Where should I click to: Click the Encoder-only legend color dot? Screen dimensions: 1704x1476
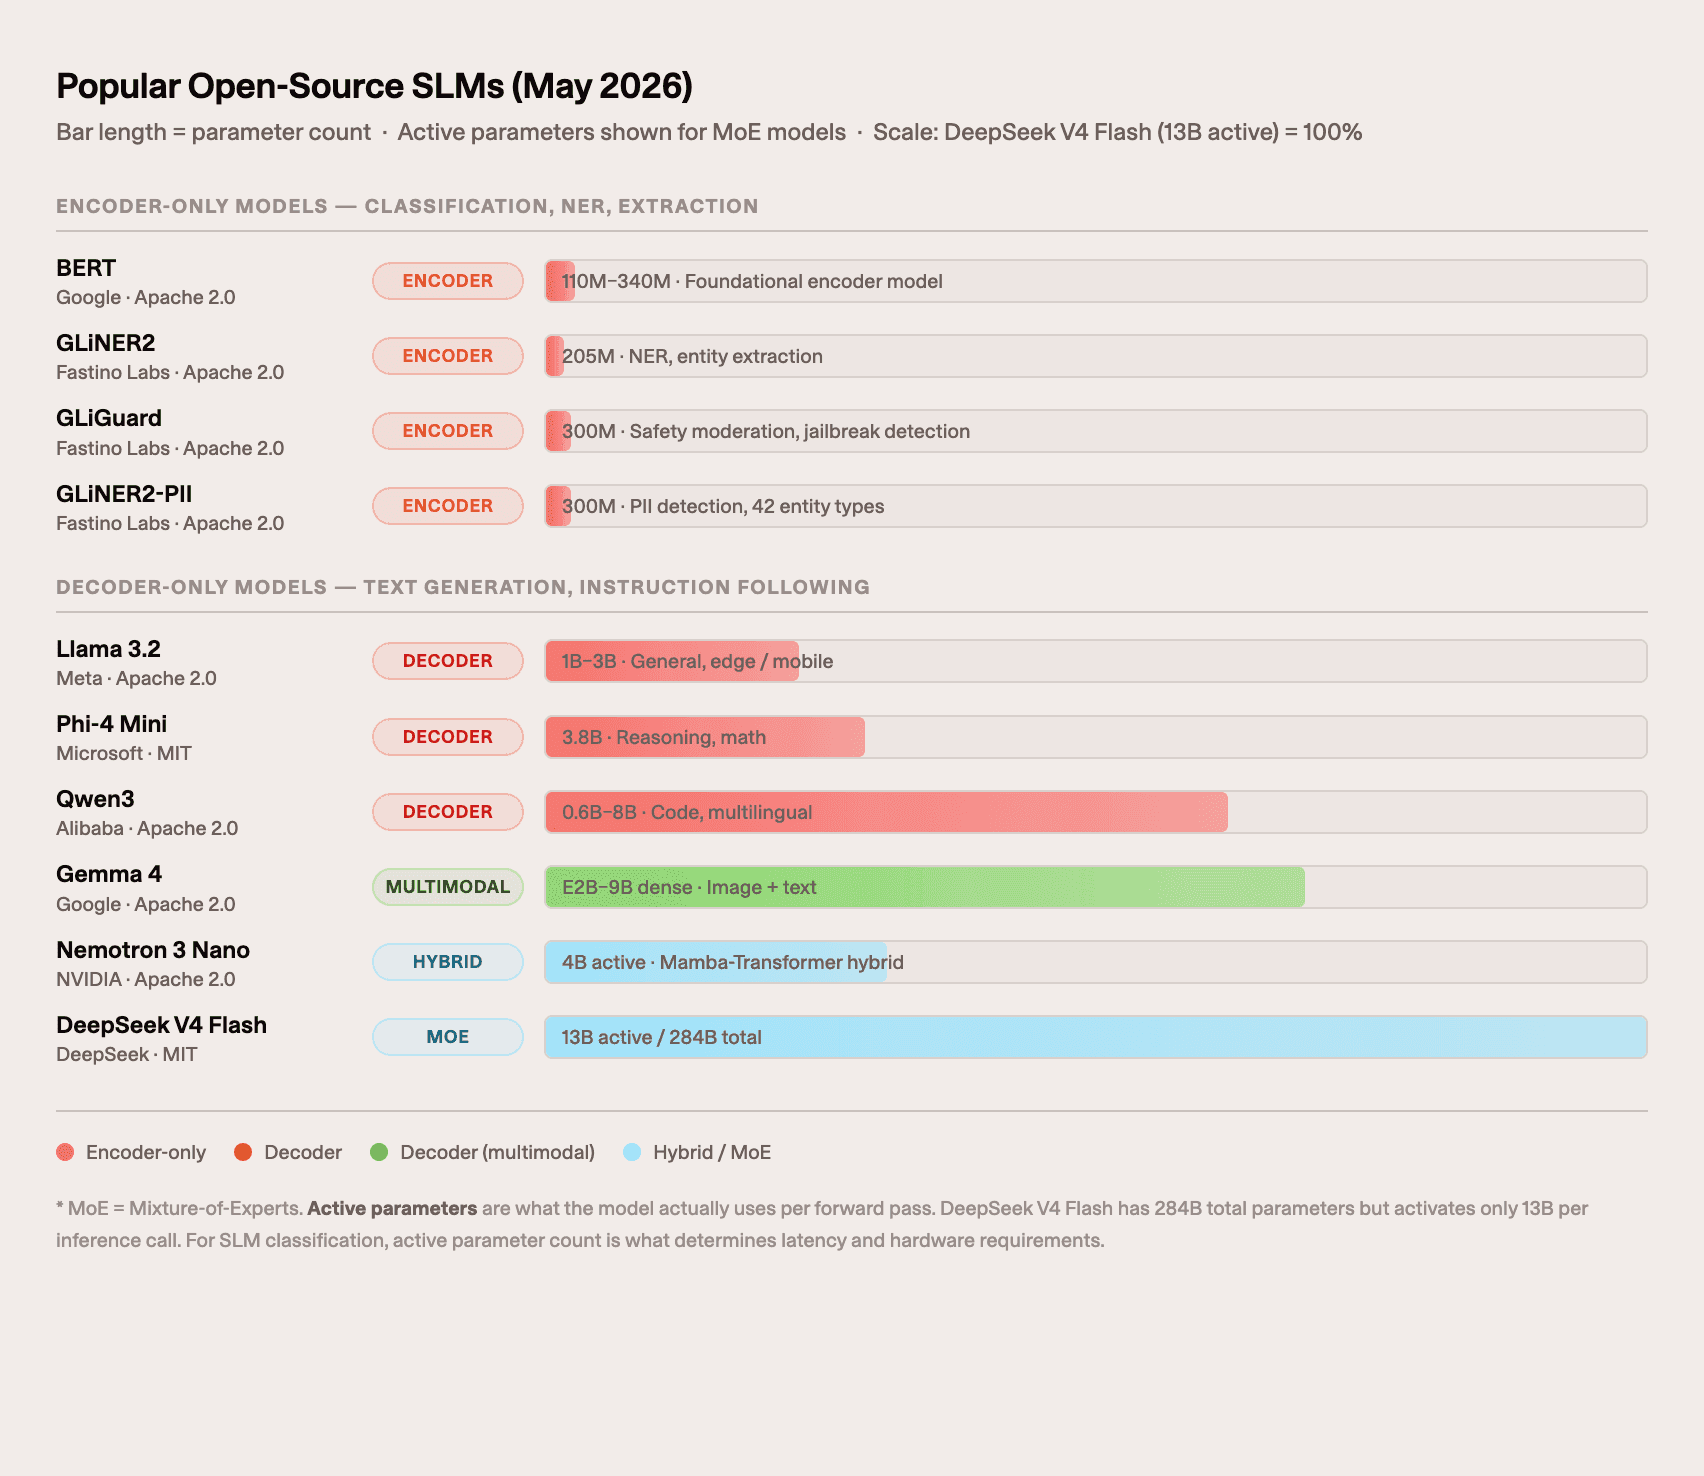point(65,1152)
